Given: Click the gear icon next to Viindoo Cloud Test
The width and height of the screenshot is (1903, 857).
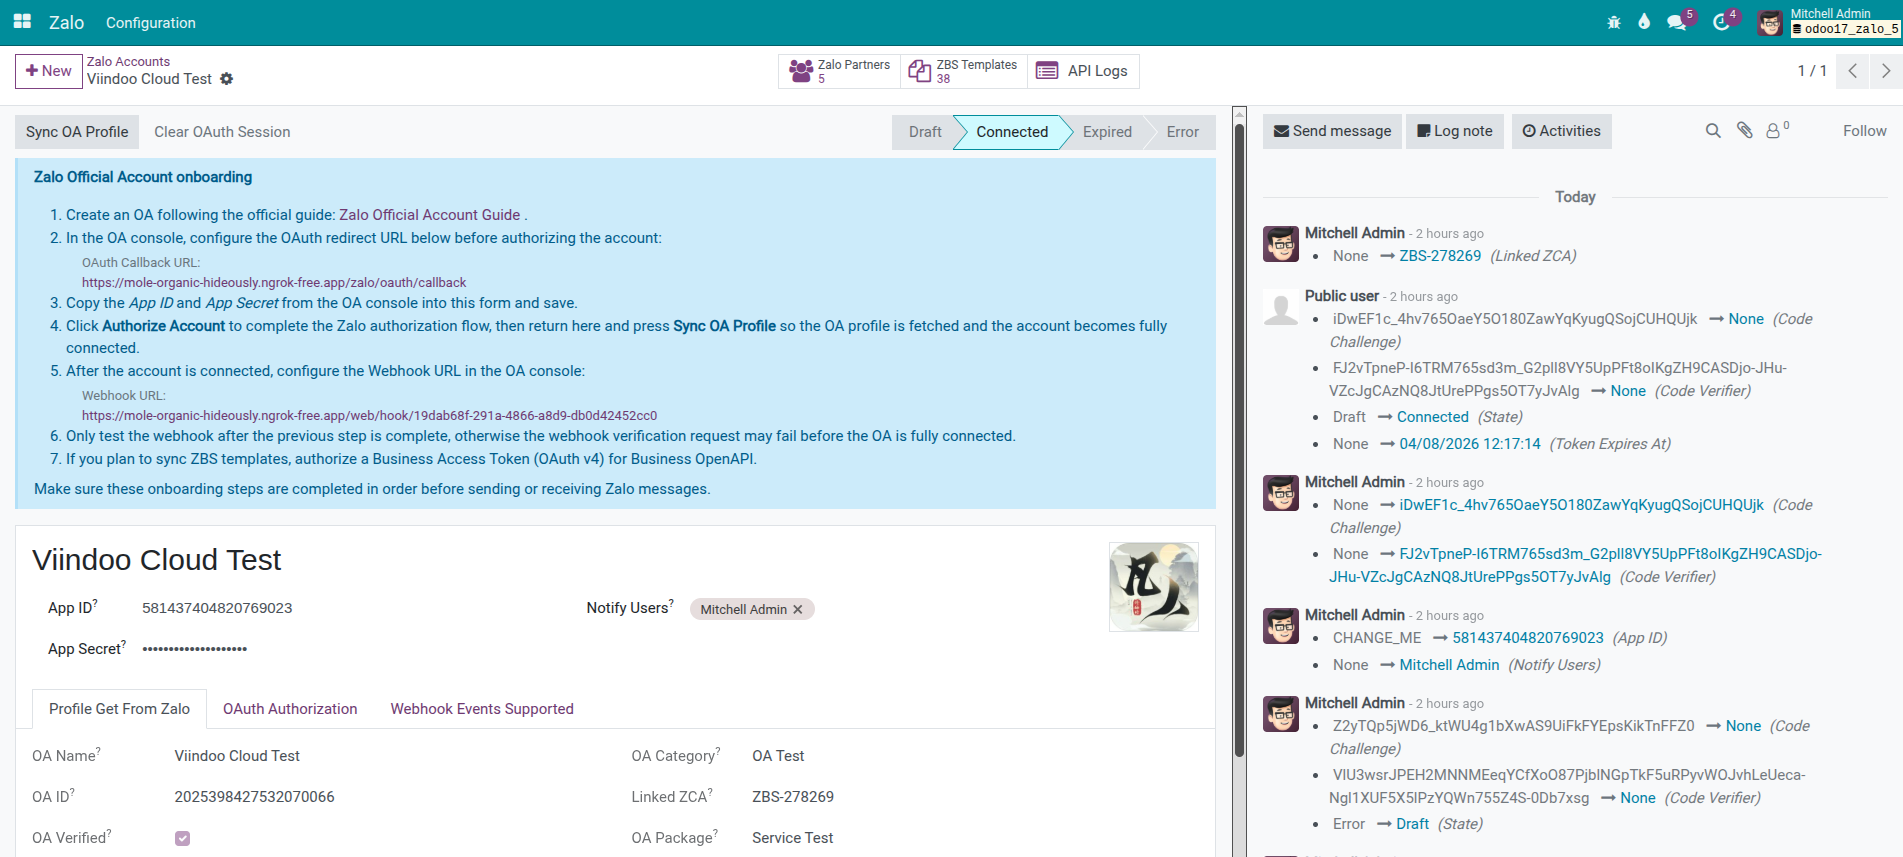Looking at the screenshot, I should (227, 79).
